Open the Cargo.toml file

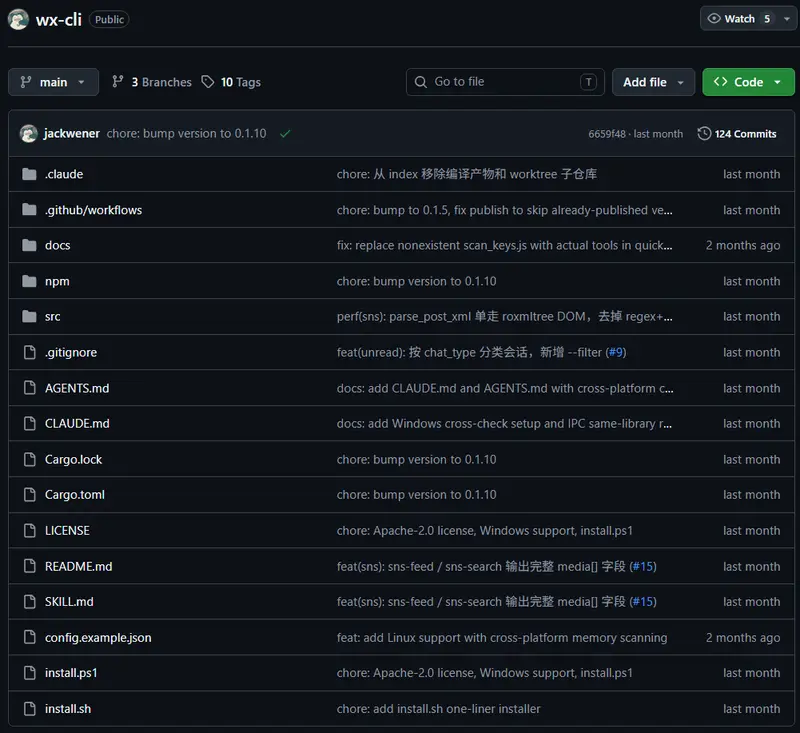coord(75,495)
